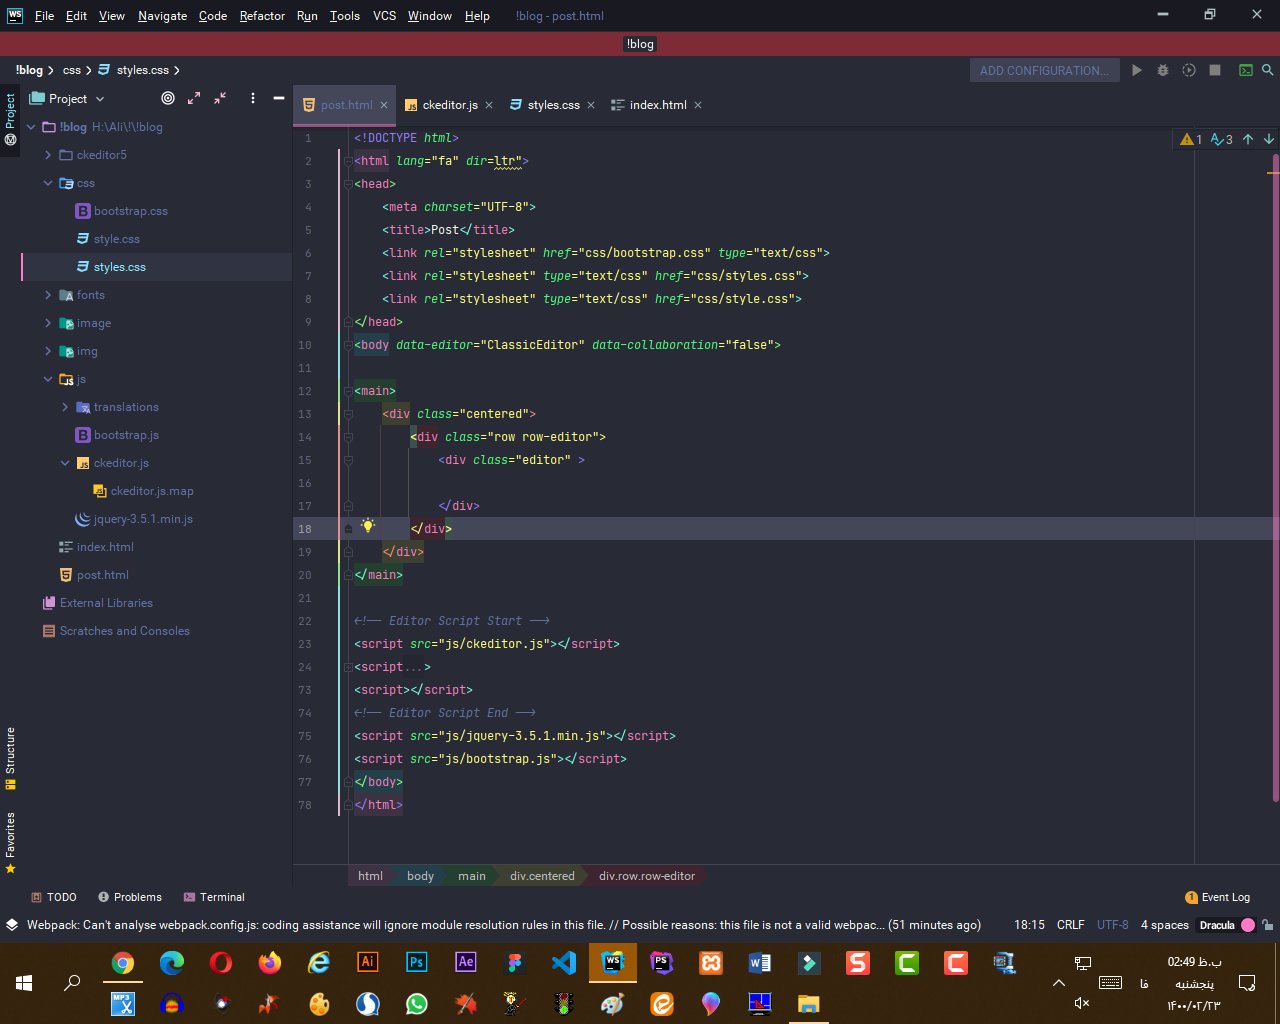Click the read-only lock icon in status bar
Image resolution: width=1280 pixels, height=1024 pixels.
coord(1267,925)
